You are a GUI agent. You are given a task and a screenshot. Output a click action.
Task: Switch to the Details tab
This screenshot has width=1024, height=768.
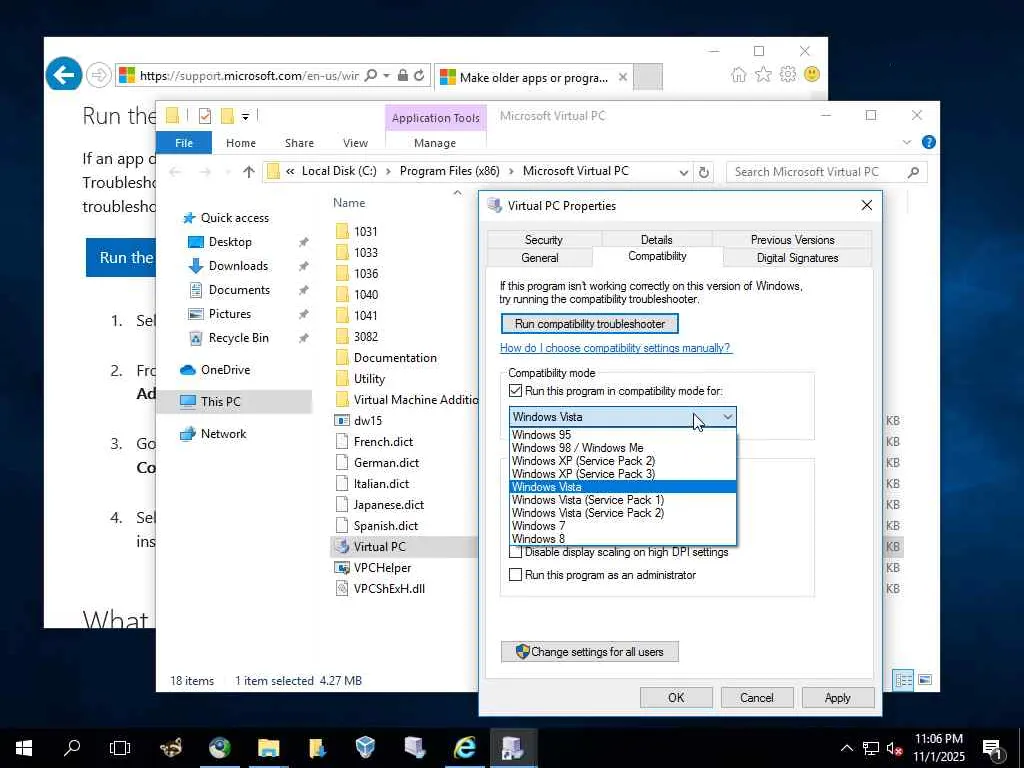coord(656,240)
